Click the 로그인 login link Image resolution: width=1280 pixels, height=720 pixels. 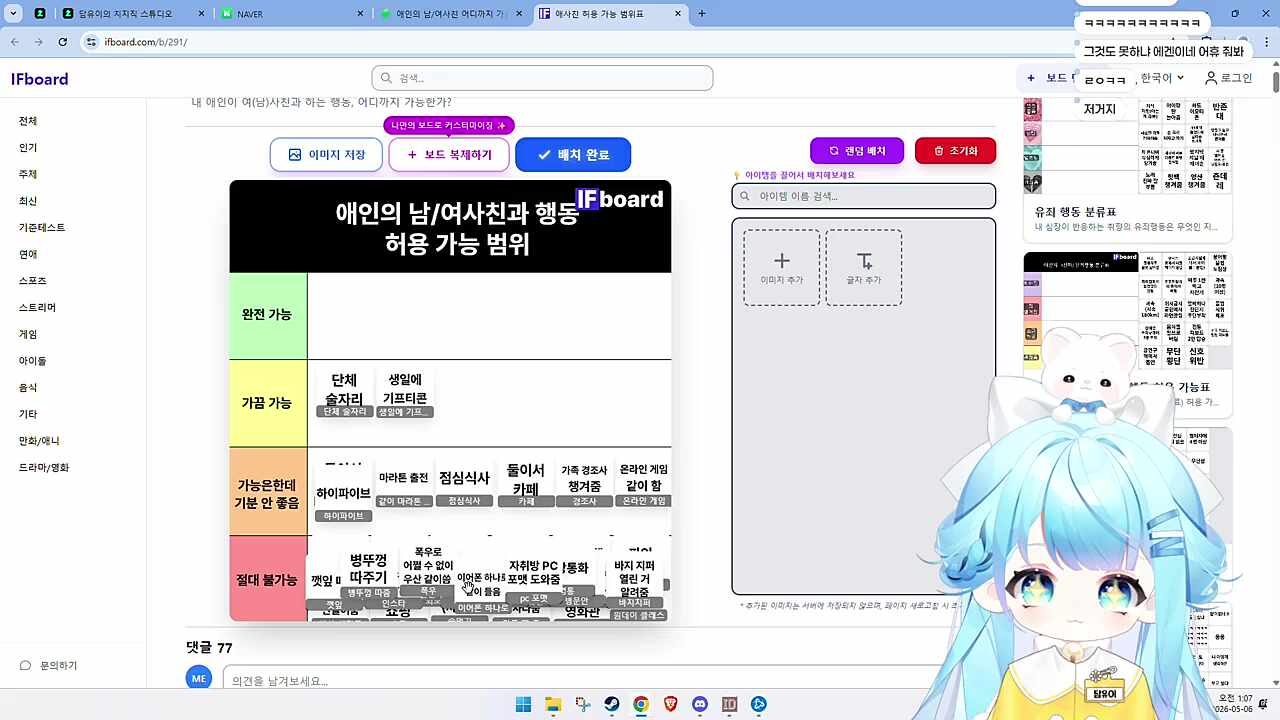(x=1229, y=78)
